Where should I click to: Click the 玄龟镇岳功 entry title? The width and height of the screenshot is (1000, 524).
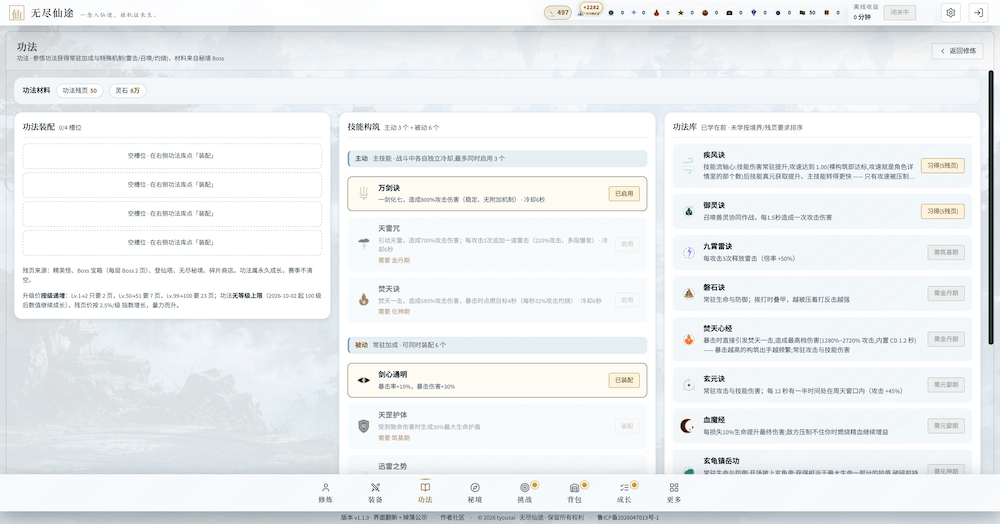click(721, 461)
